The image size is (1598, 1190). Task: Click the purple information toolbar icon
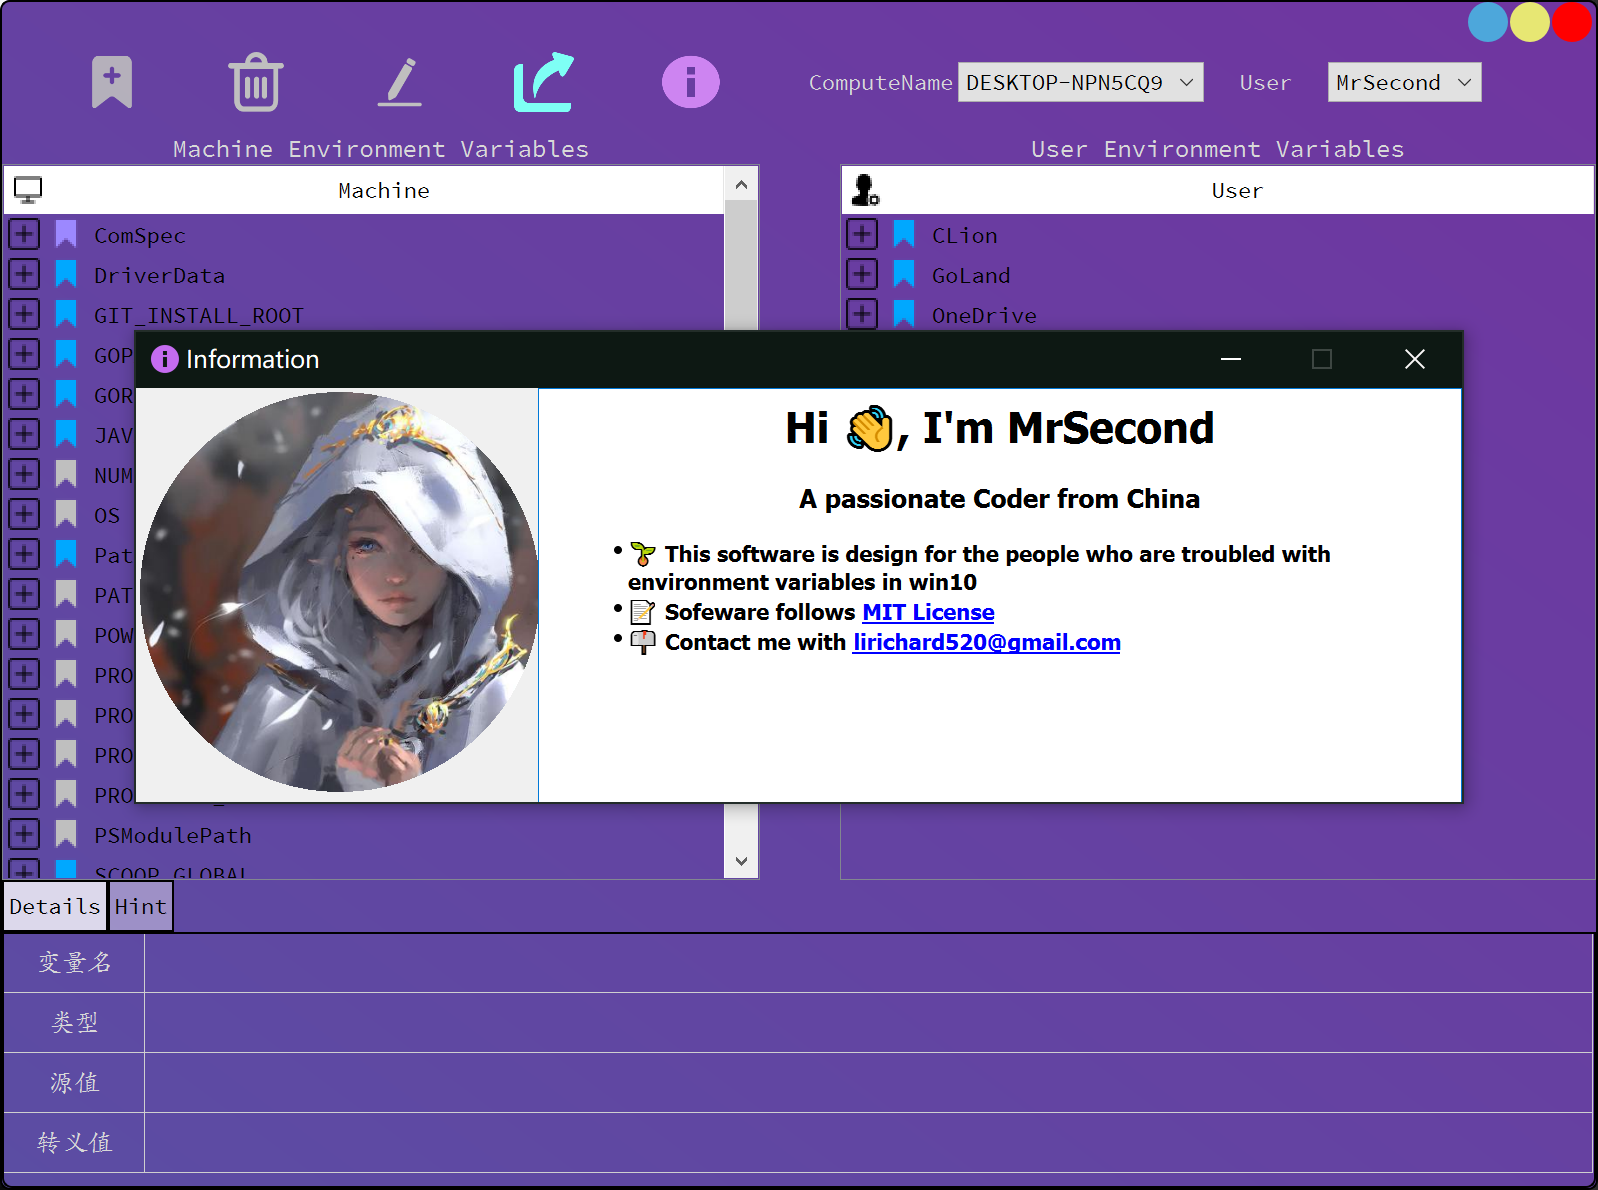click(690, 82)
